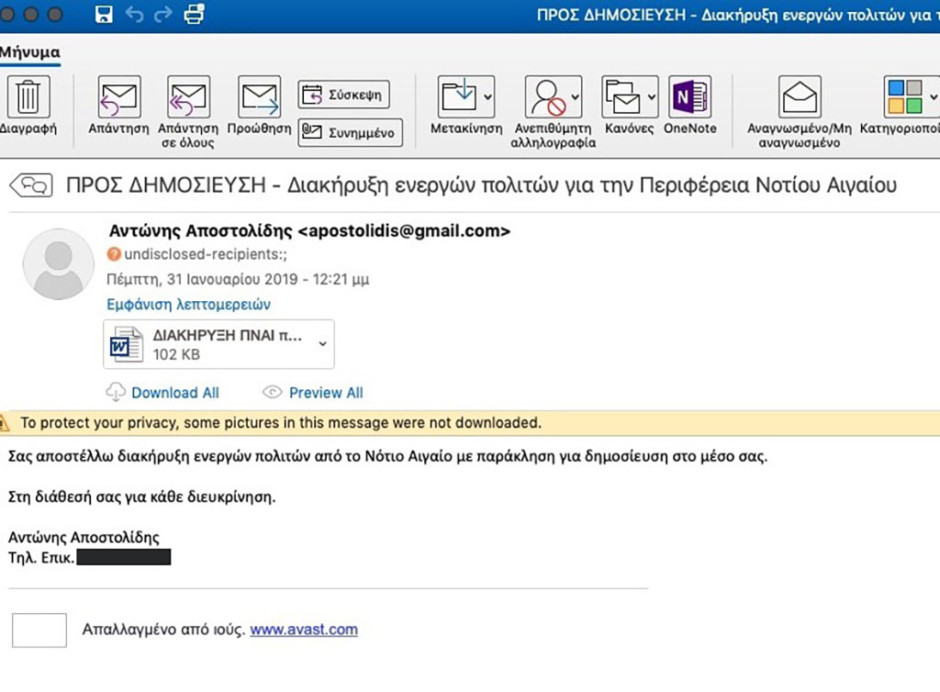Open the attachment ΔΙΑΚΗΡΥΞΗ ΠΝΑΙ dropdown chevron

tap(323, 344)
